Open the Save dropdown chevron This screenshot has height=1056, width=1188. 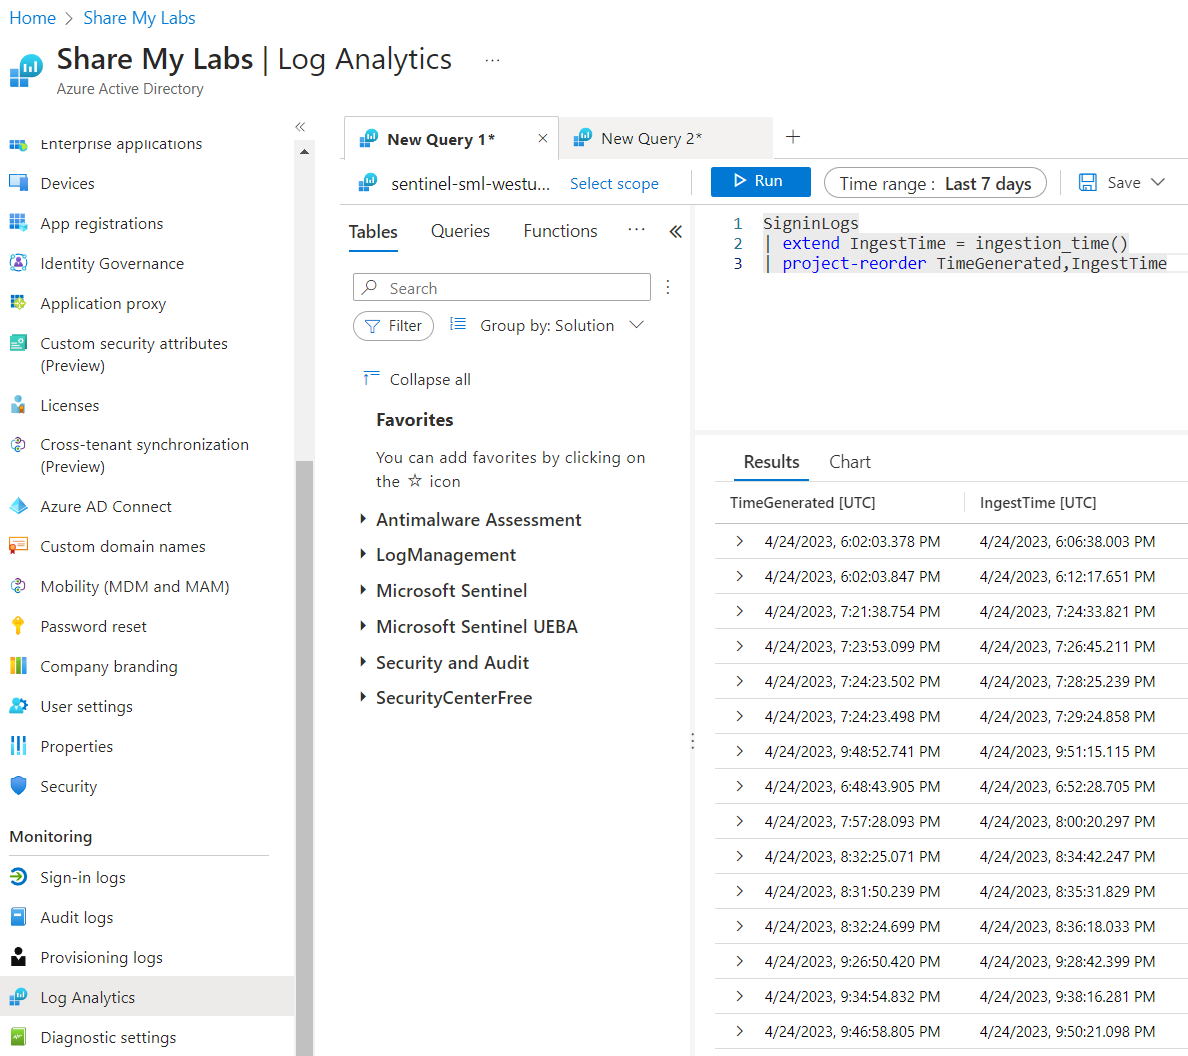pyautogui.click(x=1157, y=183)
